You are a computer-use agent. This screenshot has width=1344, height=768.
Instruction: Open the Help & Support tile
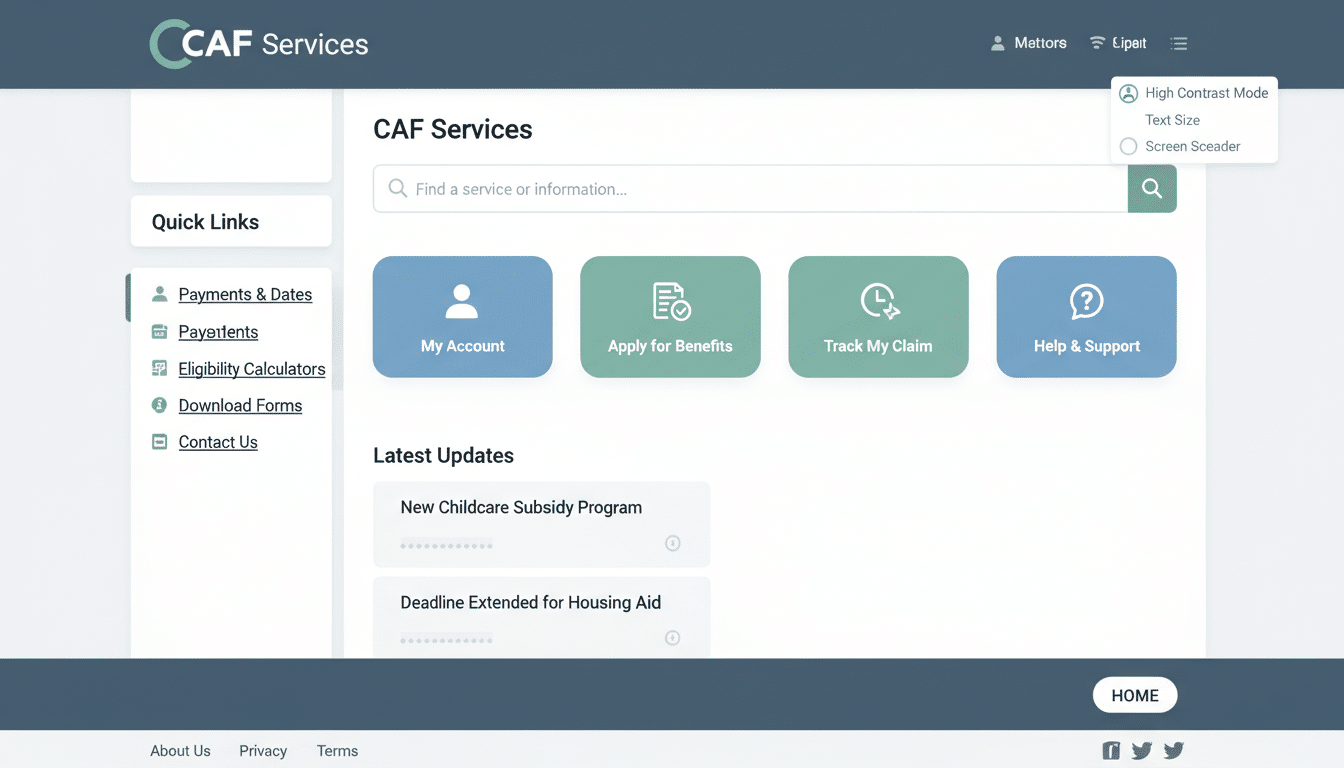pyautogui.click(x=1086, y=317)
